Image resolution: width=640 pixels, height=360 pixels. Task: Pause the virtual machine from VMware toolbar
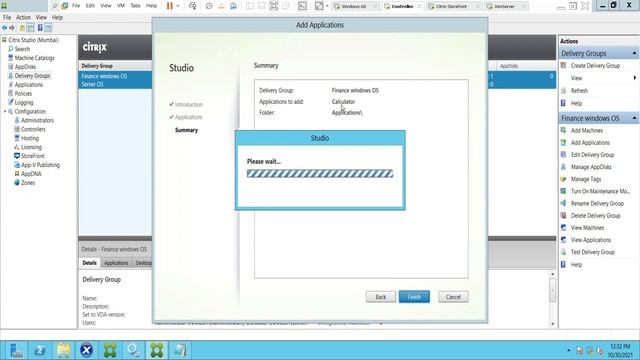pos(170,6)
